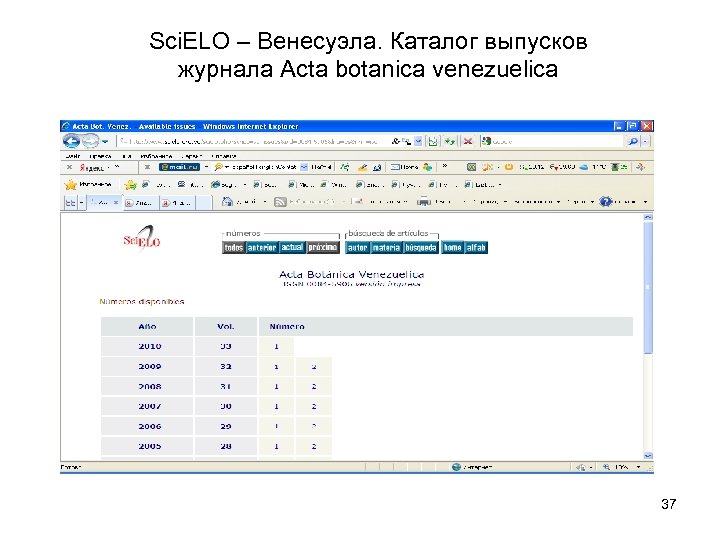Click the Yandex logo in toolbar
720x540 pixels.
coord(91,168)
